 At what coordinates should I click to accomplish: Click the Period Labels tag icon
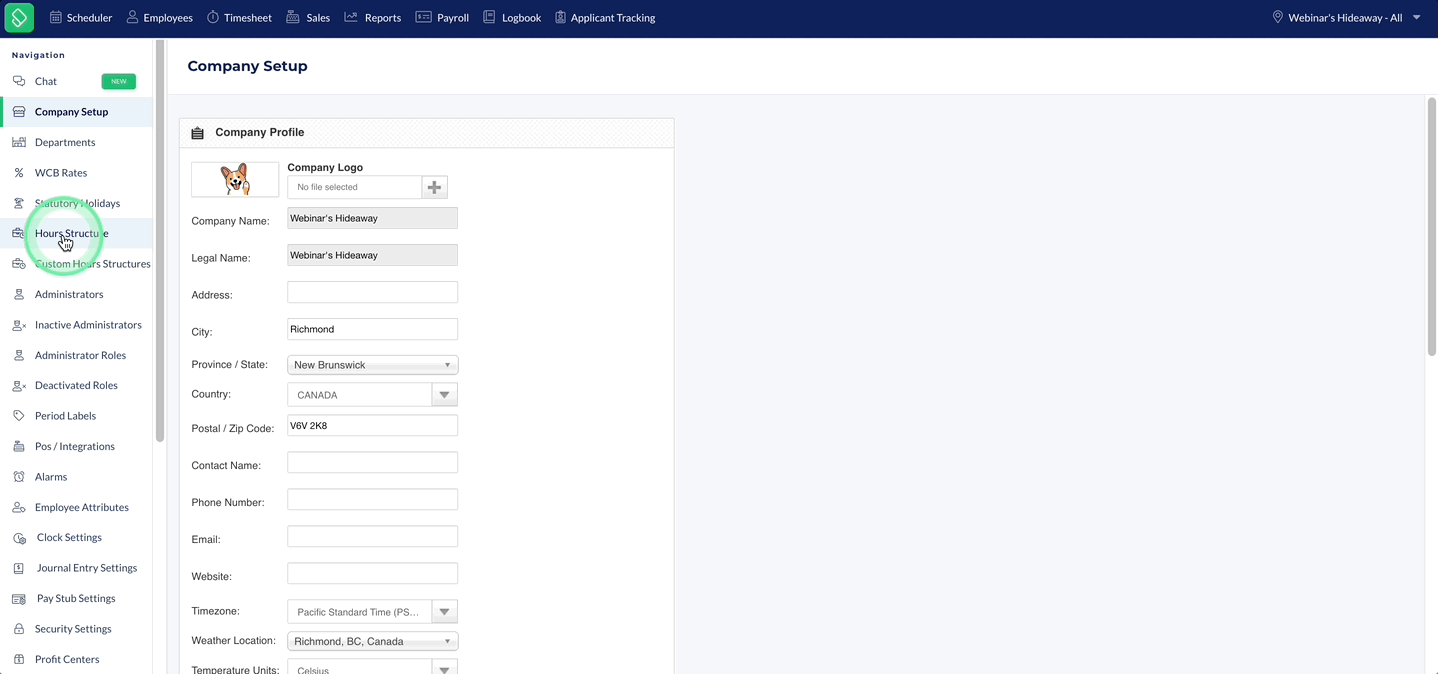tap(19, 416)
